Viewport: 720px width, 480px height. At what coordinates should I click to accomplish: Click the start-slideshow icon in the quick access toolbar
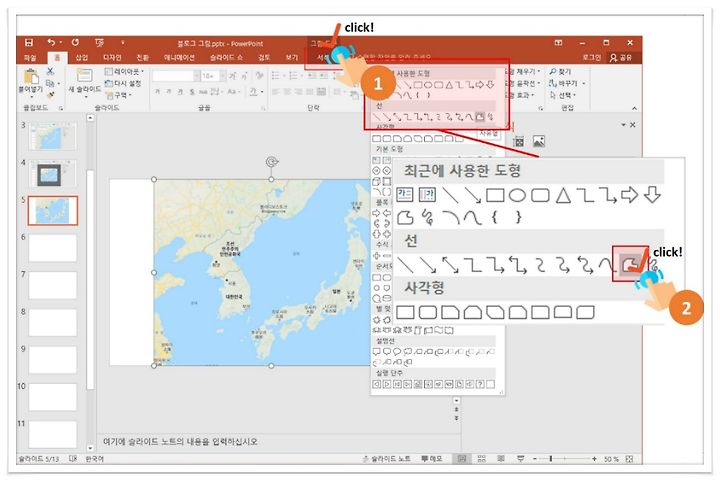click(x=99, y=43)
